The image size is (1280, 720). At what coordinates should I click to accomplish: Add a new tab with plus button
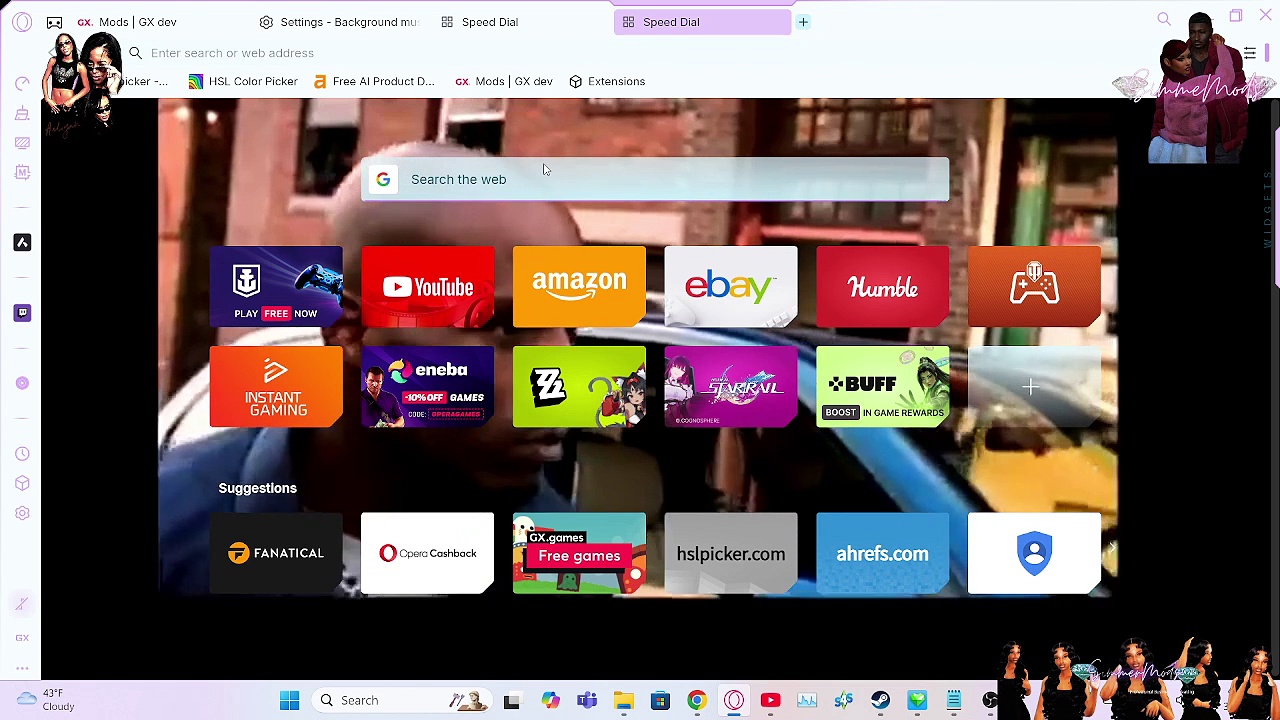[803, 22]
